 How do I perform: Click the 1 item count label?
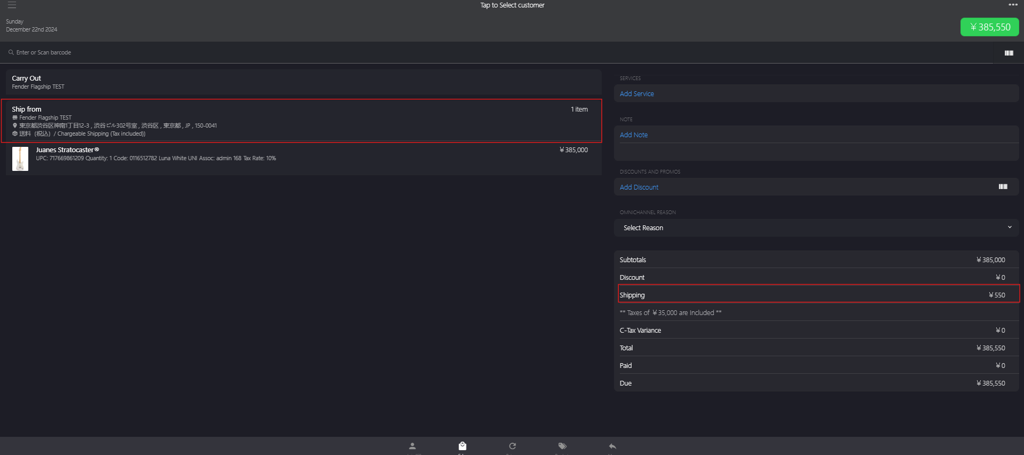tap(579, 109)
